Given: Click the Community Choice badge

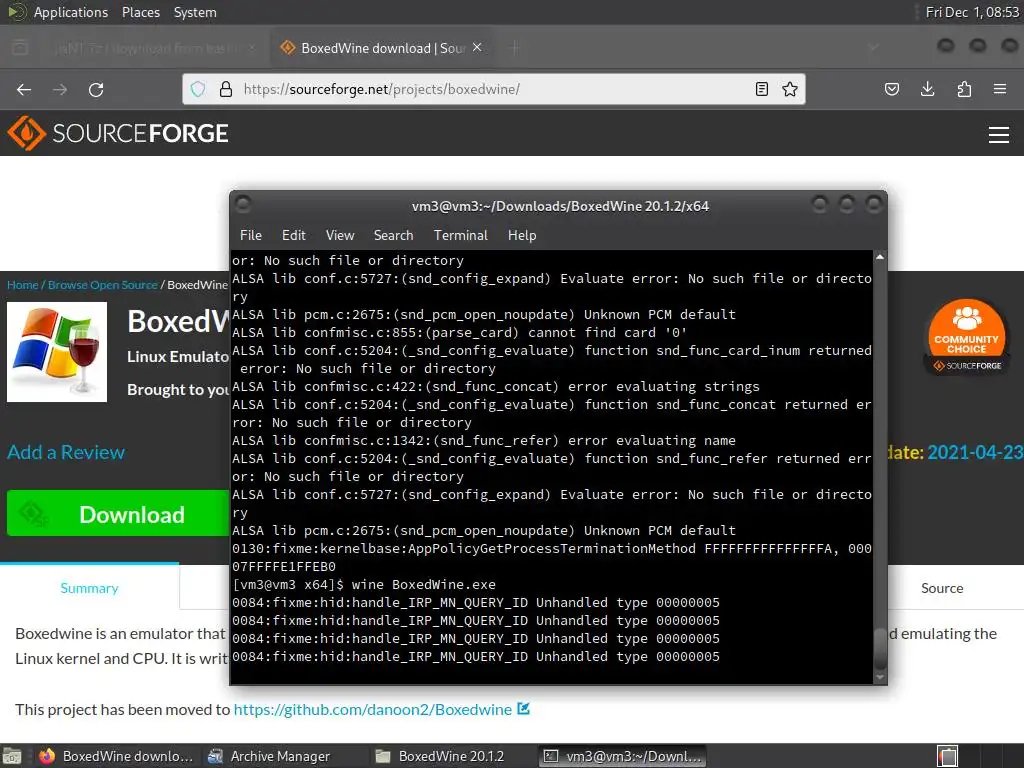Looking at the screenshot, I should [x=967, y=336].
